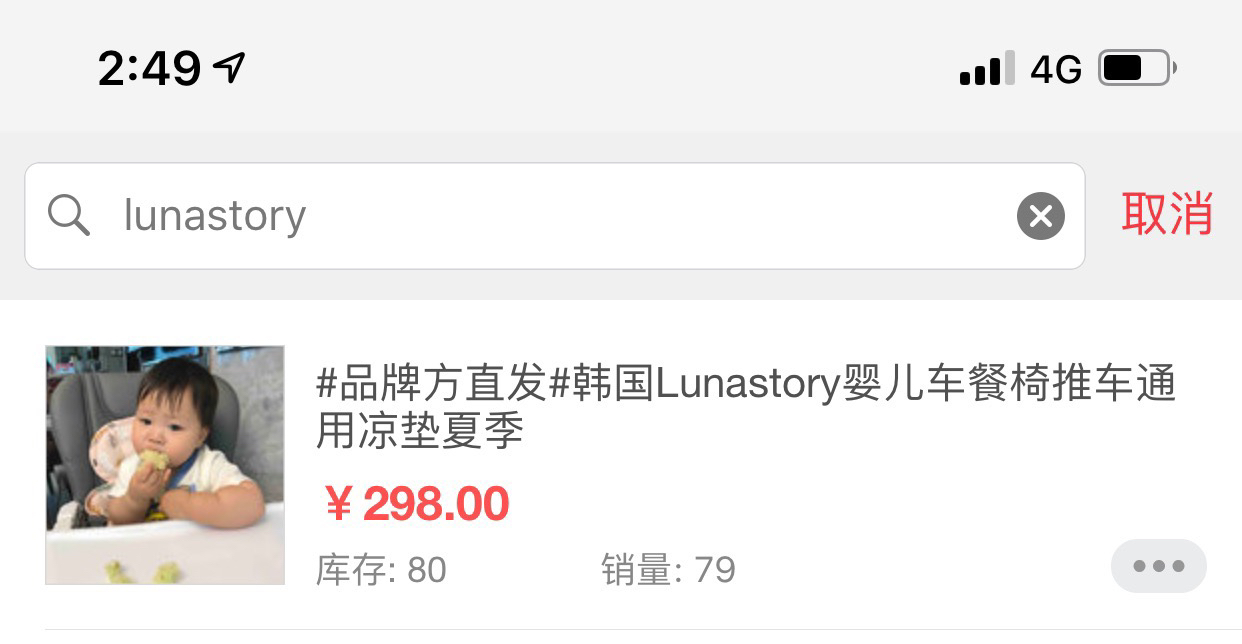Image resolution: width=1242 pixels, height=644 pixels.
Task: Tap the 销量: 79 sales label
Action: [x=668, y=570]
